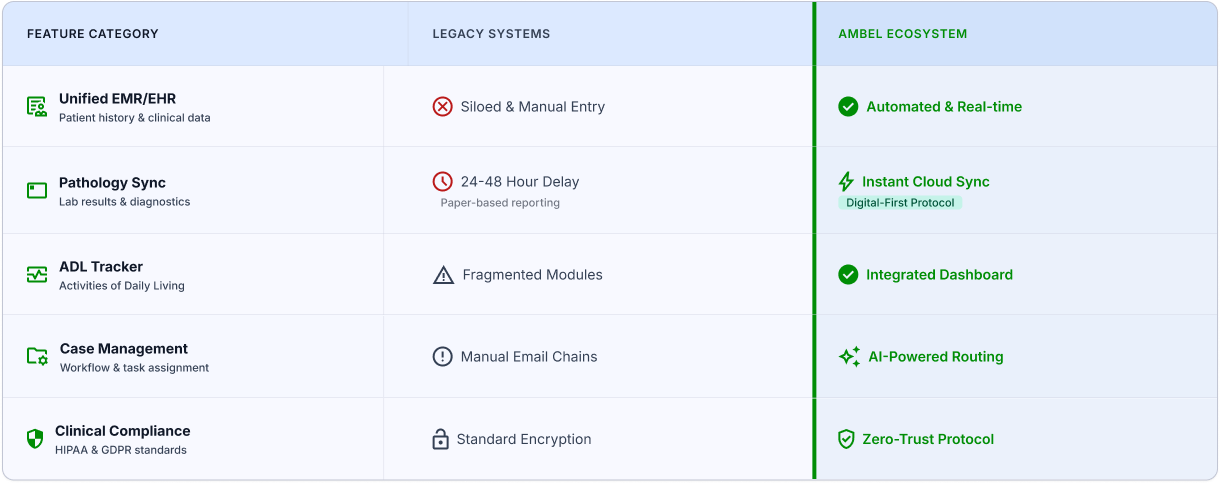This screenshot has width=1220, height=484.
Task: Click the Ambel Ecosystem column header
Action: [903, 34]
